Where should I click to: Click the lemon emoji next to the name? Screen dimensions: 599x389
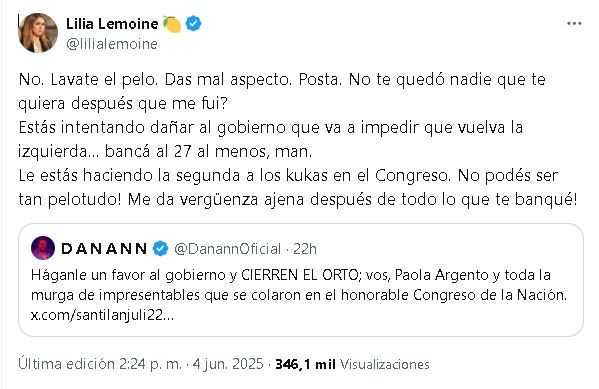pos(172,24)
